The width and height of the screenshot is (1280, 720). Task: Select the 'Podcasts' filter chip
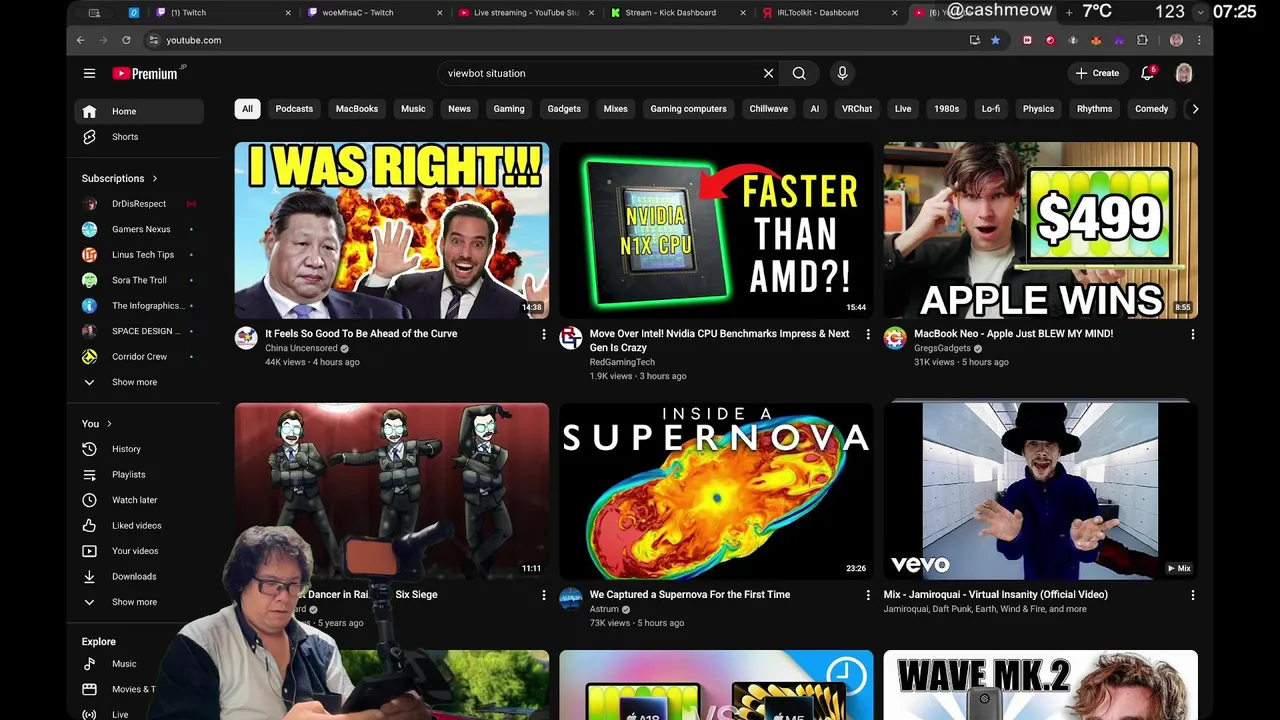(x=294, y=109)
